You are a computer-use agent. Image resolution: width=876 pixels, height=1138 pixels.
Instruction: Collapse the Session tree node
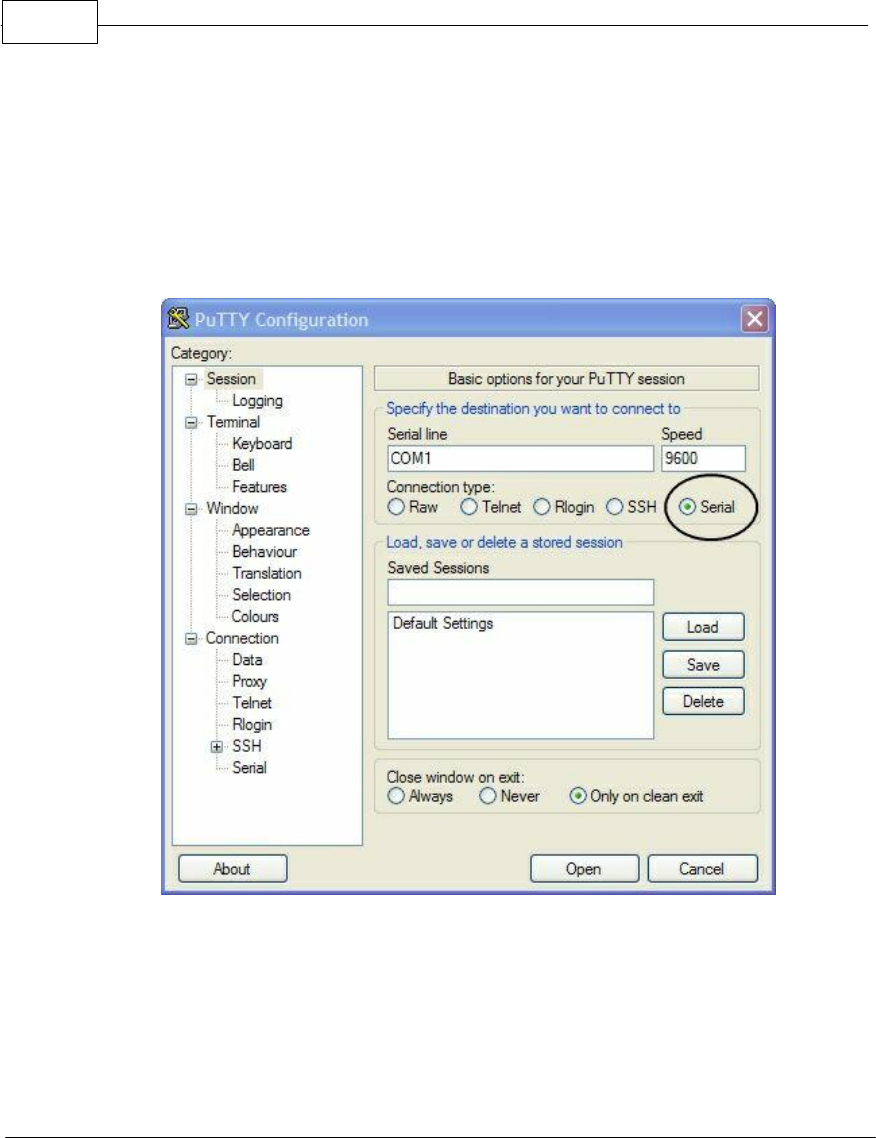[x=191, y=380]
